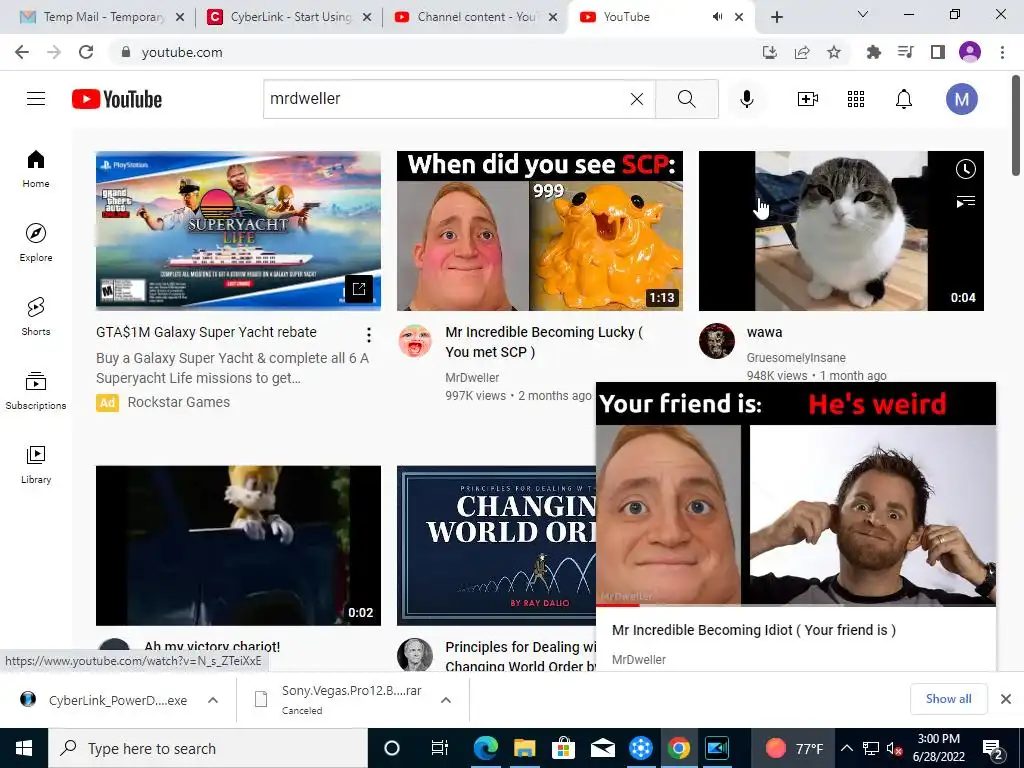Viewport: 1024px width, 768px height.
Task: Open Library in the sidebar
Action: coord(36,464)
